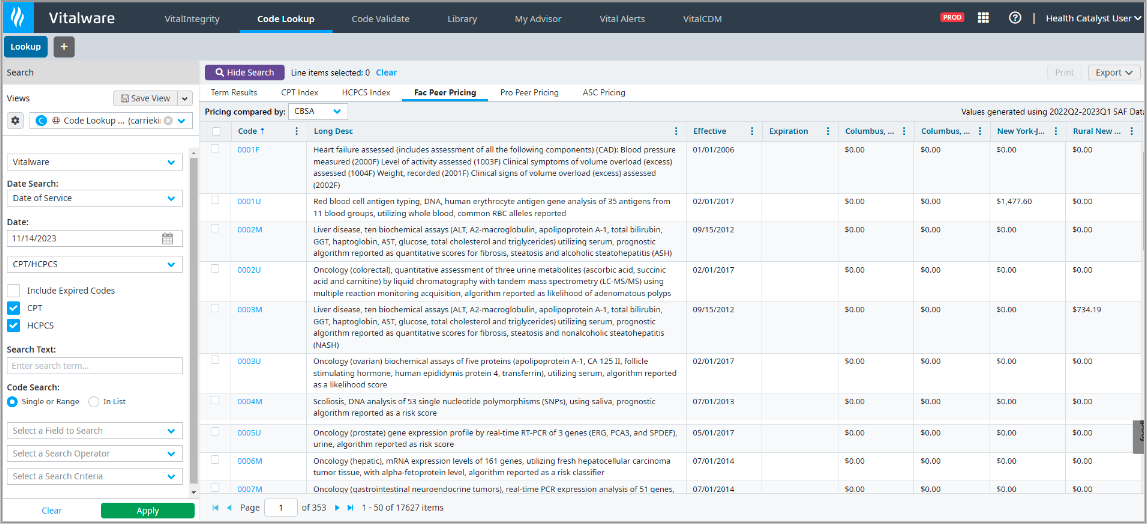Switch to the ASC Pricing tab
Viewport: 1147px width, 524px height.
(x=603, y=93)
